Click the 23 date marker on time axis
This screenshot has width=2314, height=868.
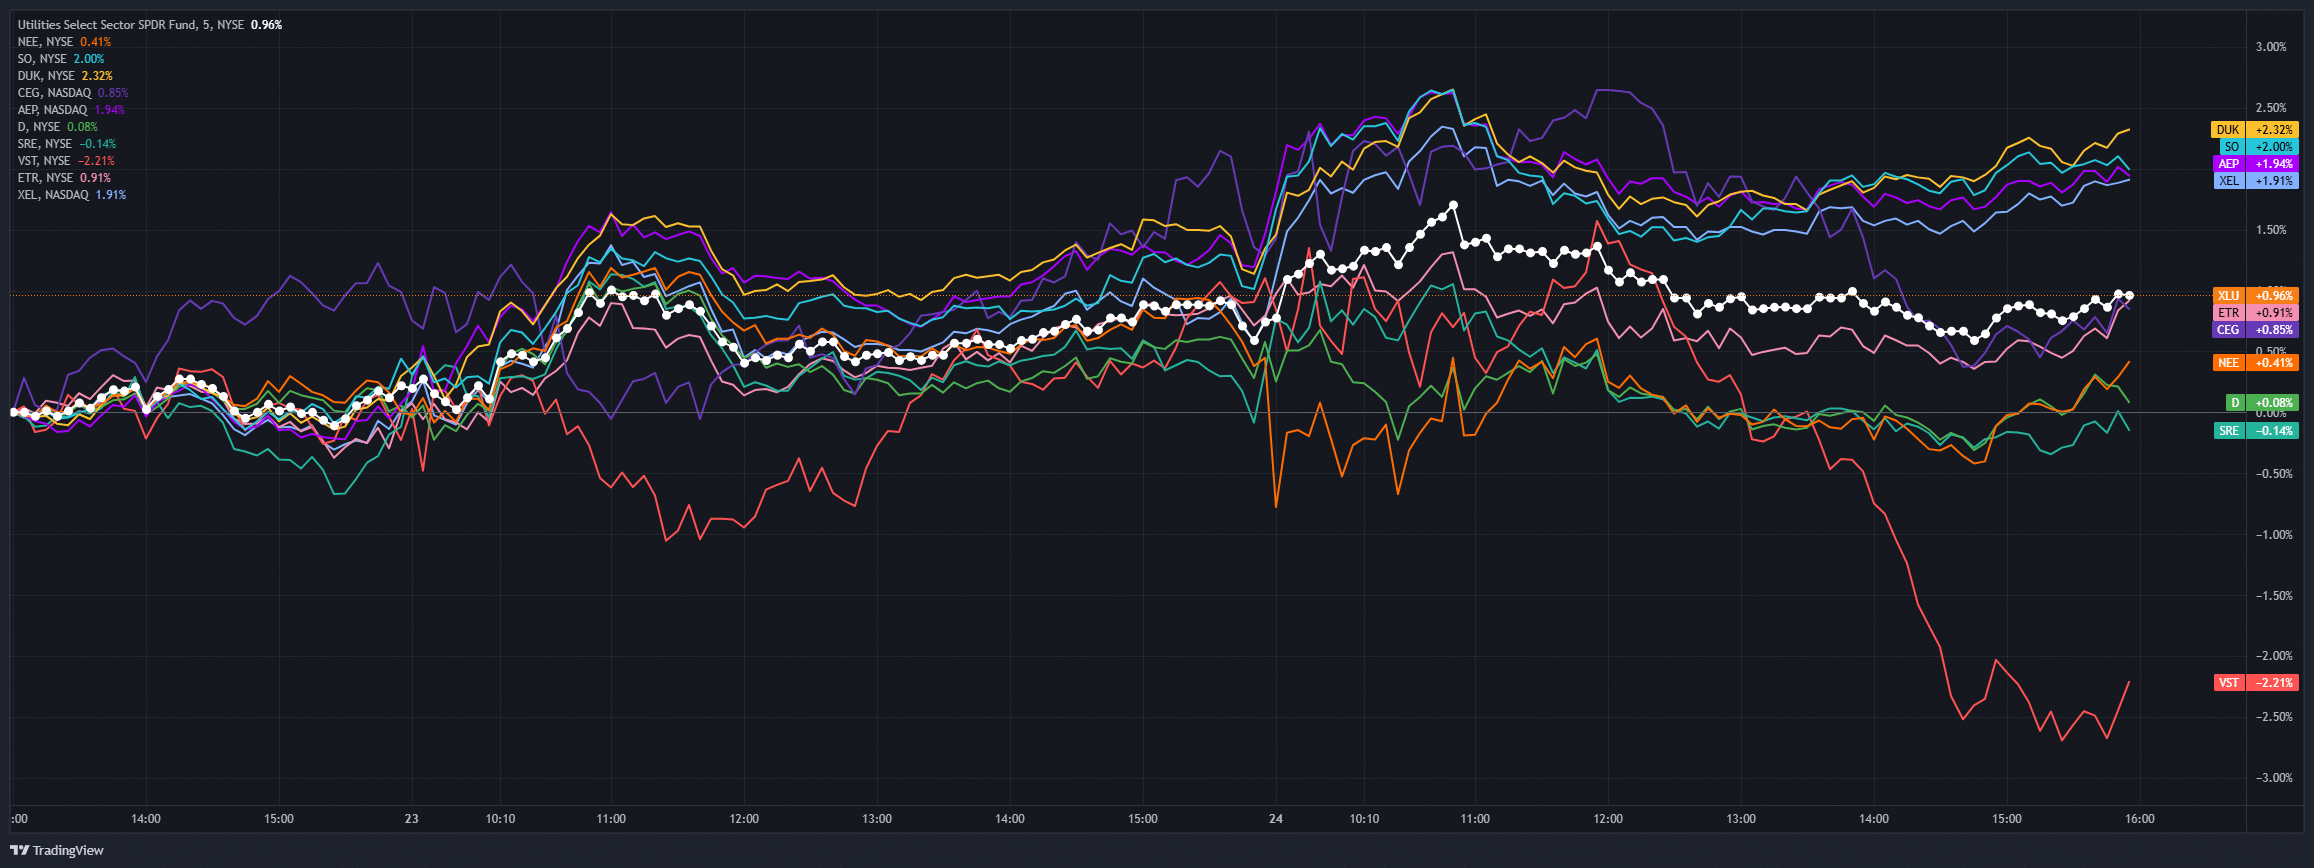(412, 819)
